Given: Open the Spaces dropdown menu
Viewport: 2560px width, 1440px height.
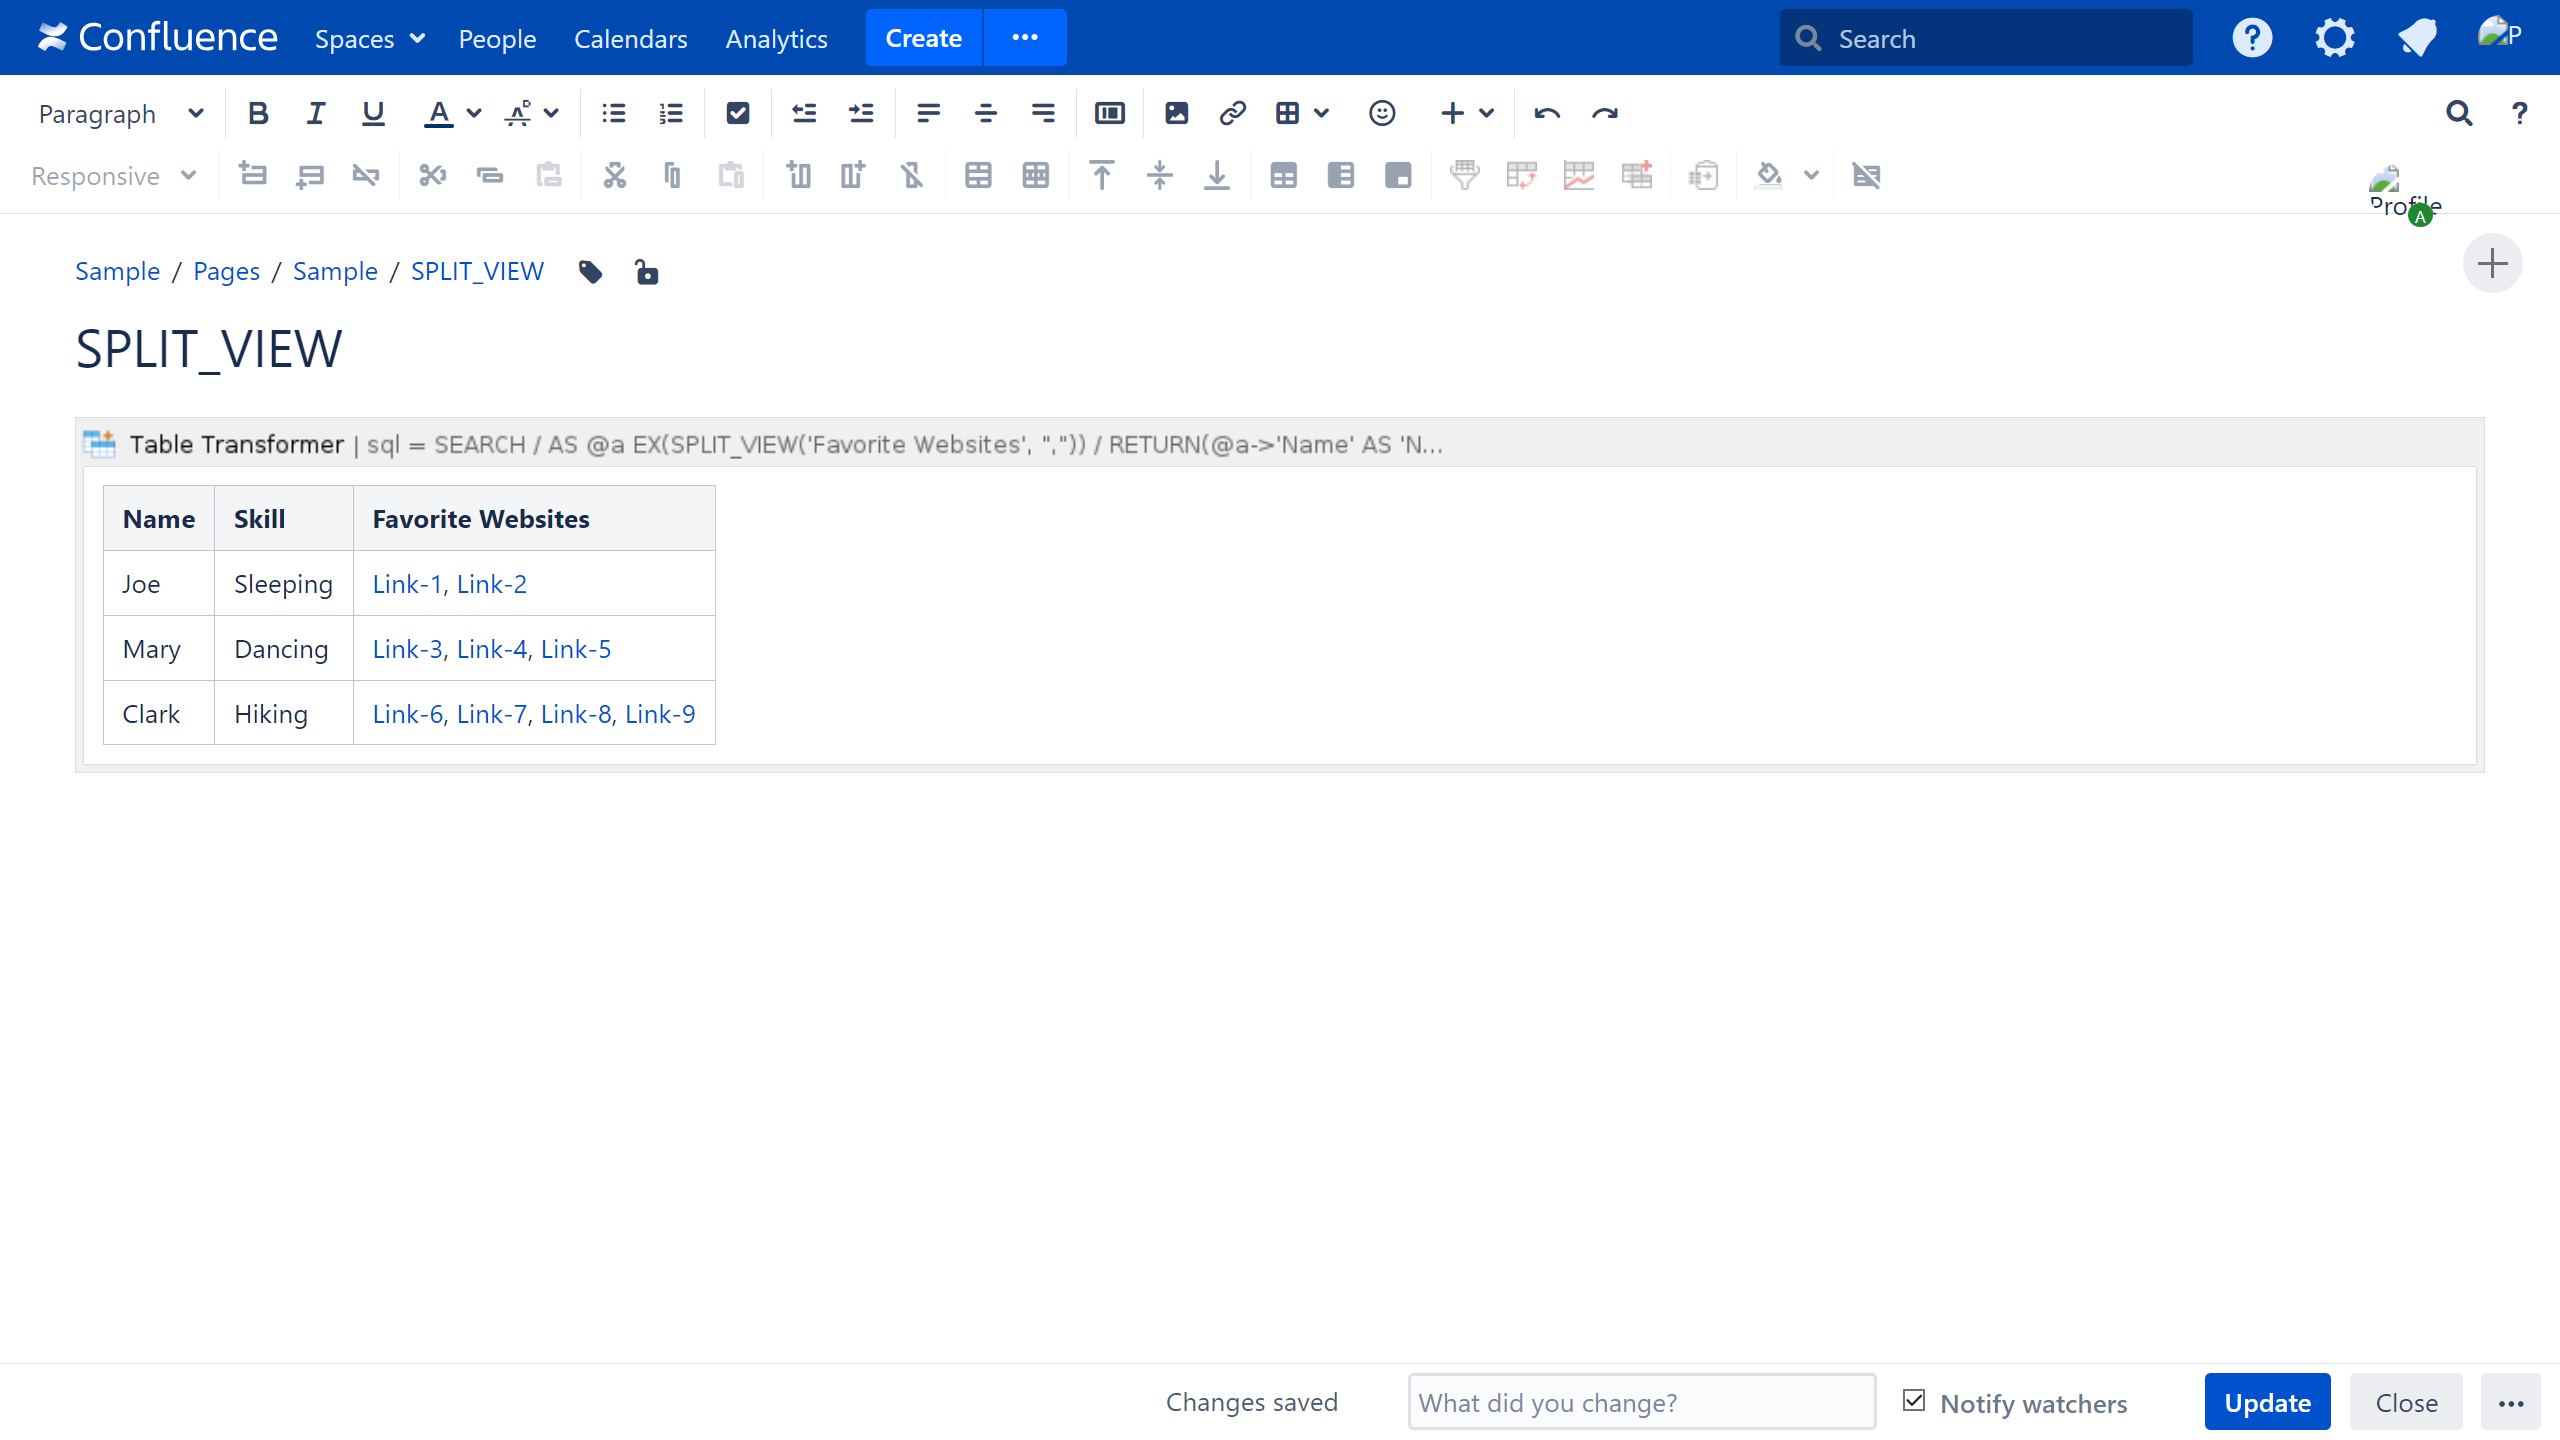Looking at the screenshot, I should [369, 39].
